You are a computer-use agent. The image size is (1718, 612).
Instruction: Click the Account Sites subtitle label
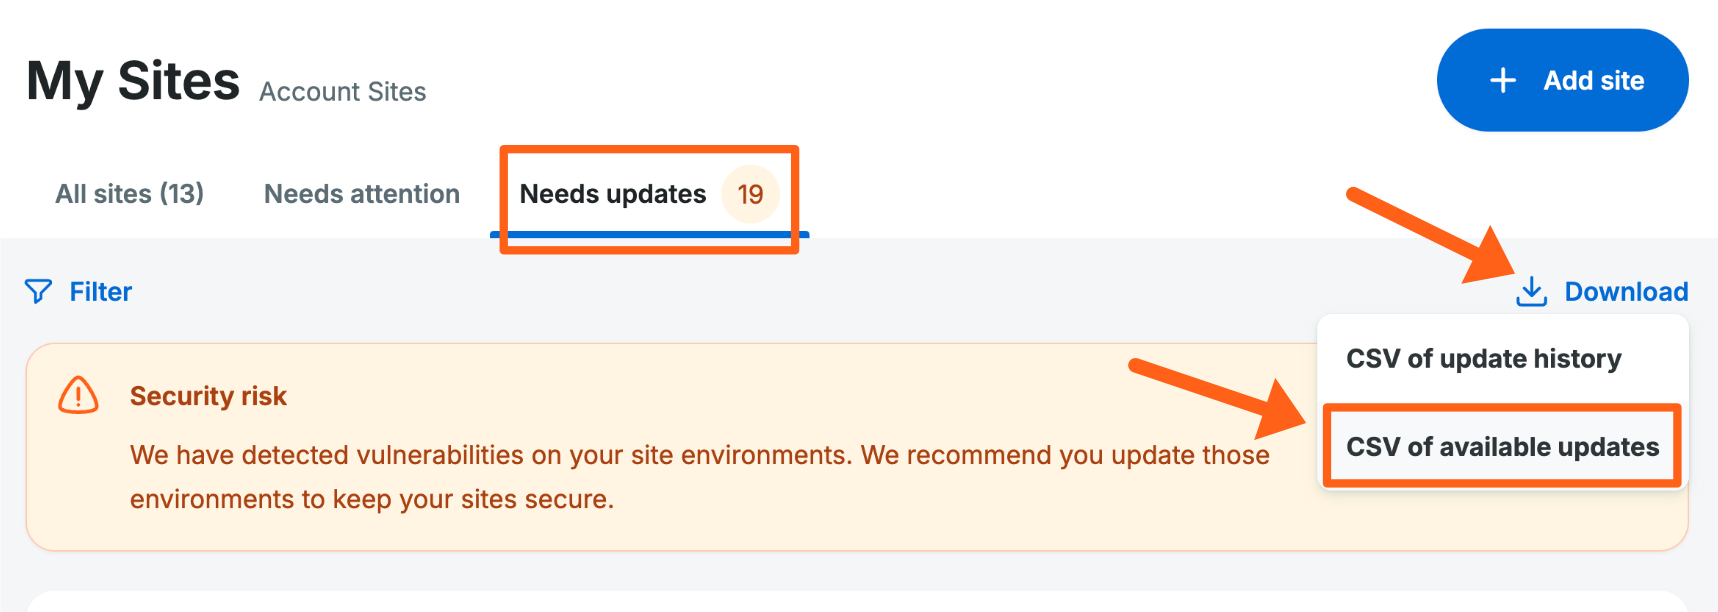click(x=342, y=91)
